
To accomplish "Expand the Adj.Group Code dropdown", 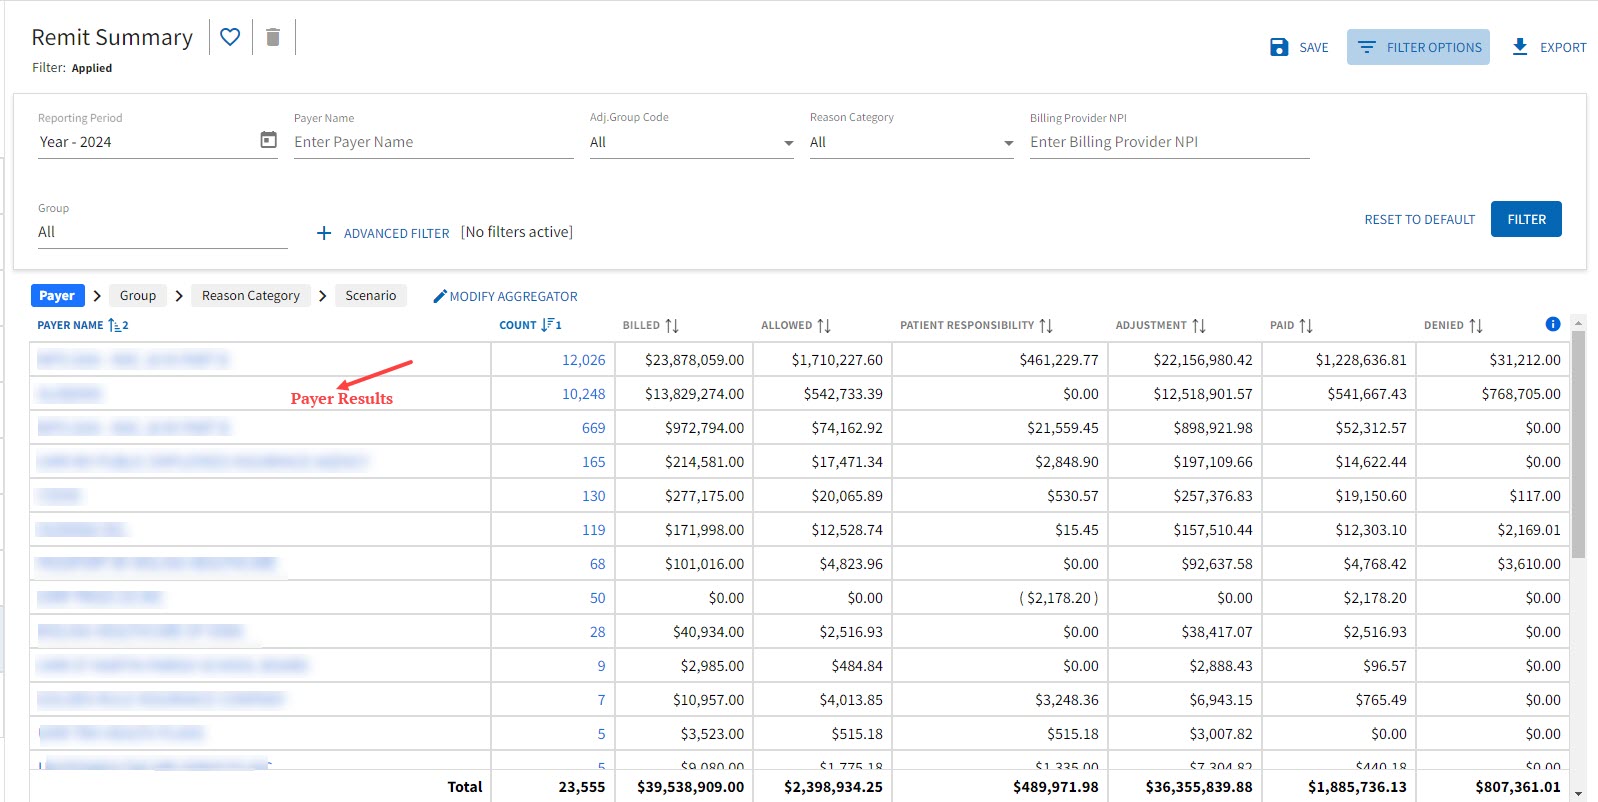I will pos(788,143).
